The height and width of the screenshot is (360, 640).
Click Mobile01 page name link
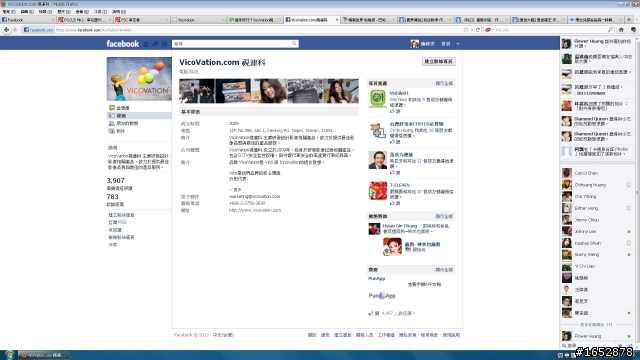[x=399, y=93]
